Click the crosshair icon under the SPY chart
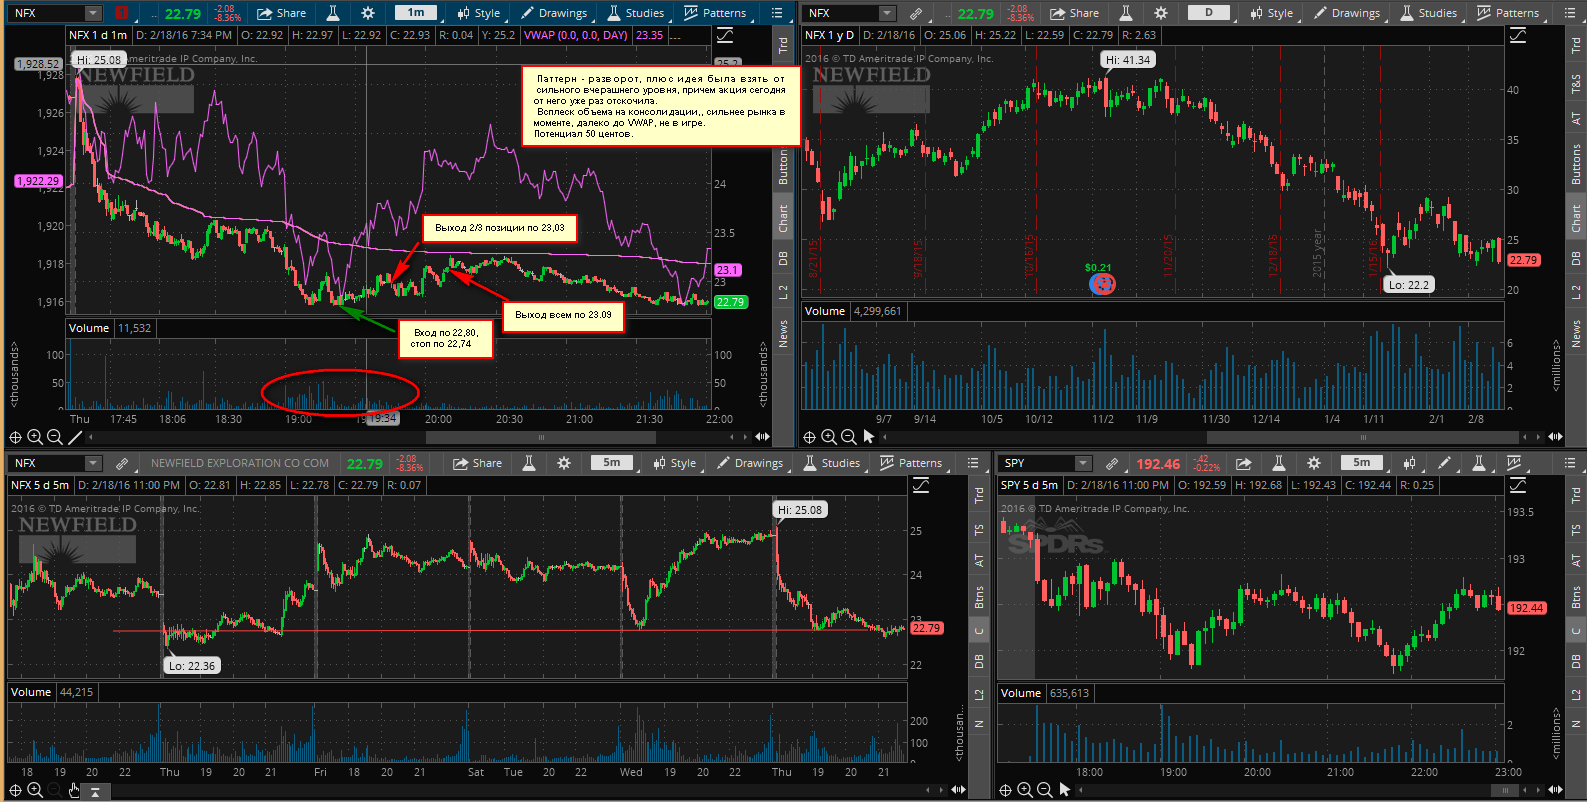Image resolution: width=1587 pixels, height=802 pixels. 1005,790
